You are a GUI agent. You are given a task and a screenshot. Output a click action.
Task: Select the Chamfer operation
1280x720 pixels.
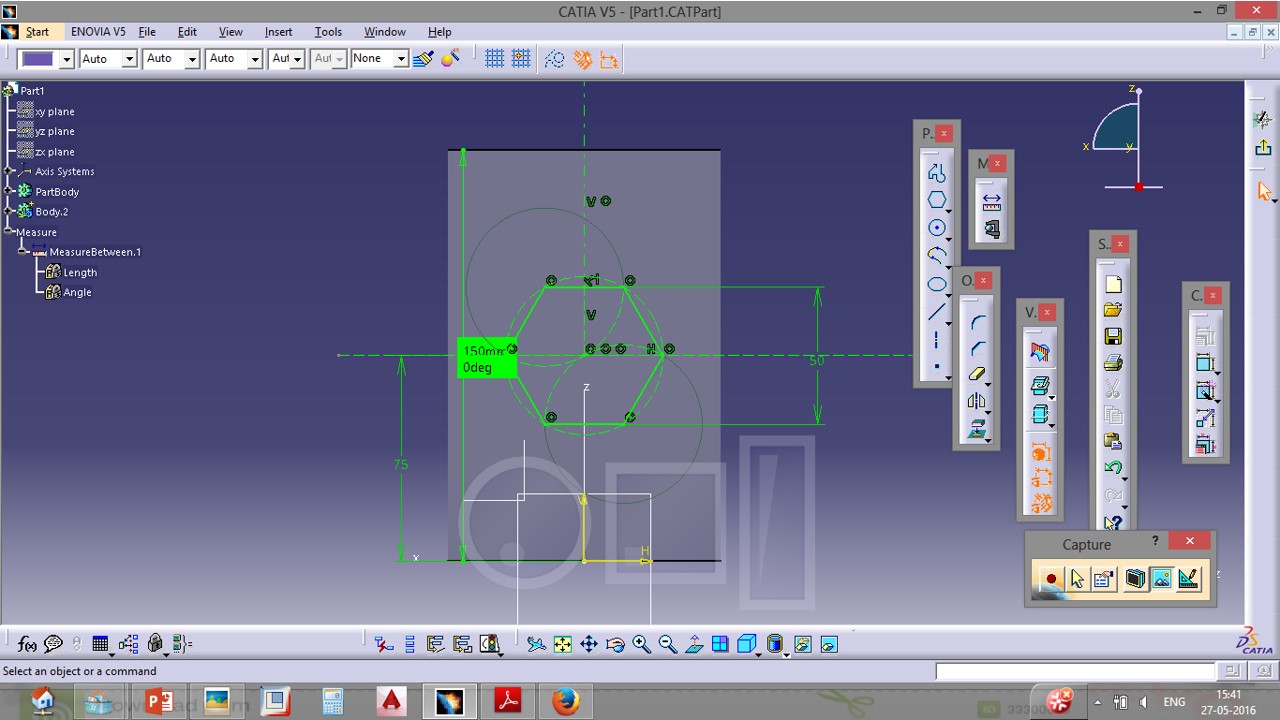point(977,348)
